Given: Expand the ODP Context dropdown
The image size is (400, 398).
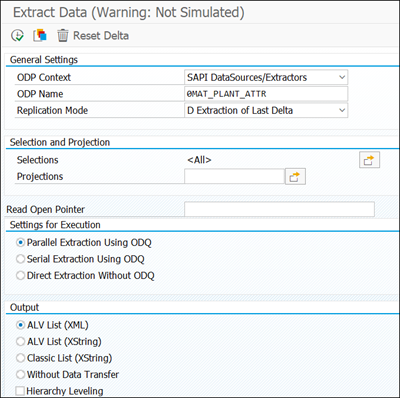Looking at the screenshot, I should 342,77.
